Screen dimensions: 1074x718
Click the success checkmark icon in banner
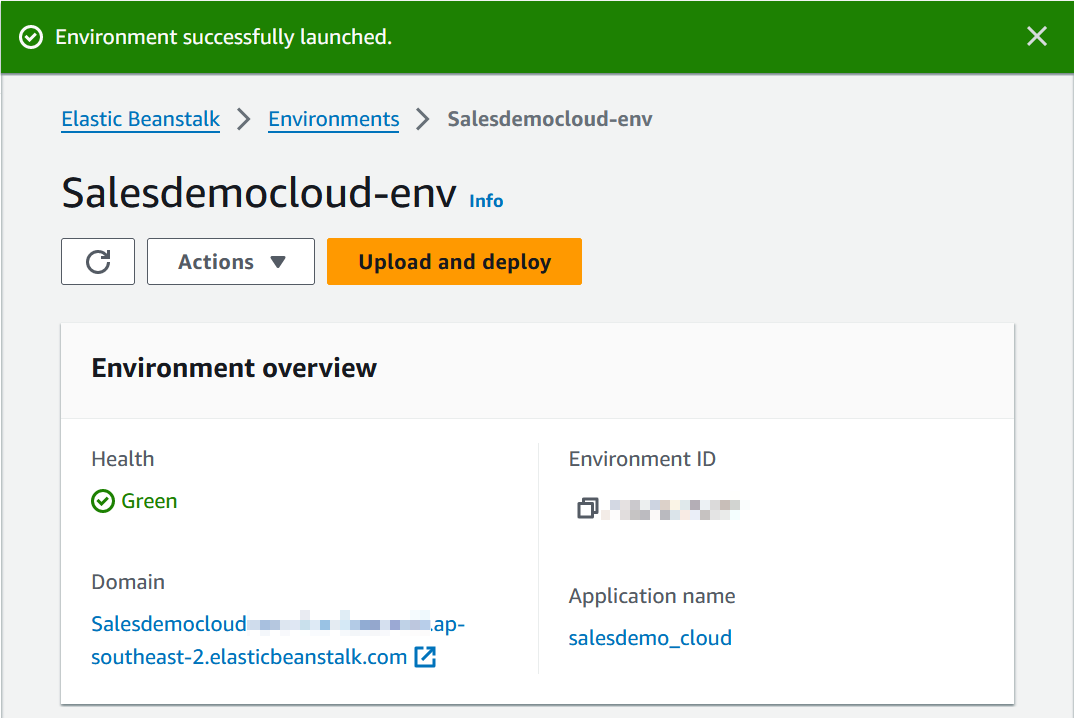(32, 37)
